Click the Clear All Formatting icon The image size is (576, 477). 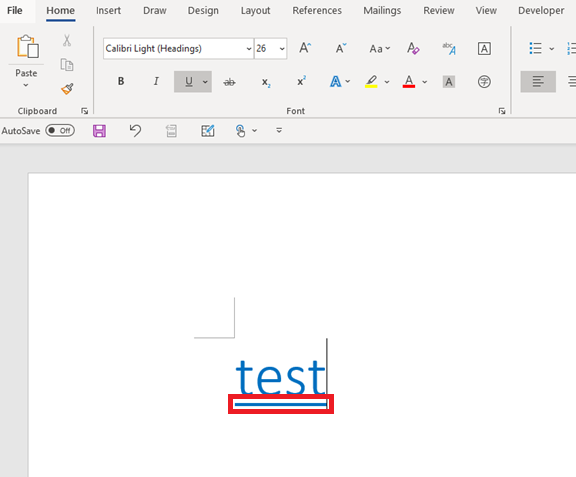413,48
